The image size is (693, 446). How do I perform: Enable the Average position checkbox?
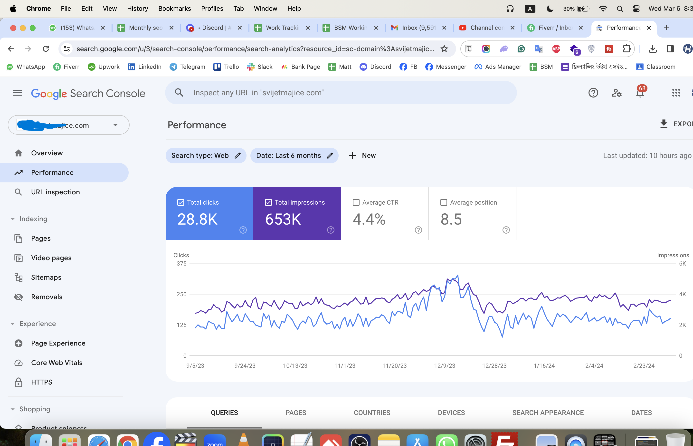444,202
